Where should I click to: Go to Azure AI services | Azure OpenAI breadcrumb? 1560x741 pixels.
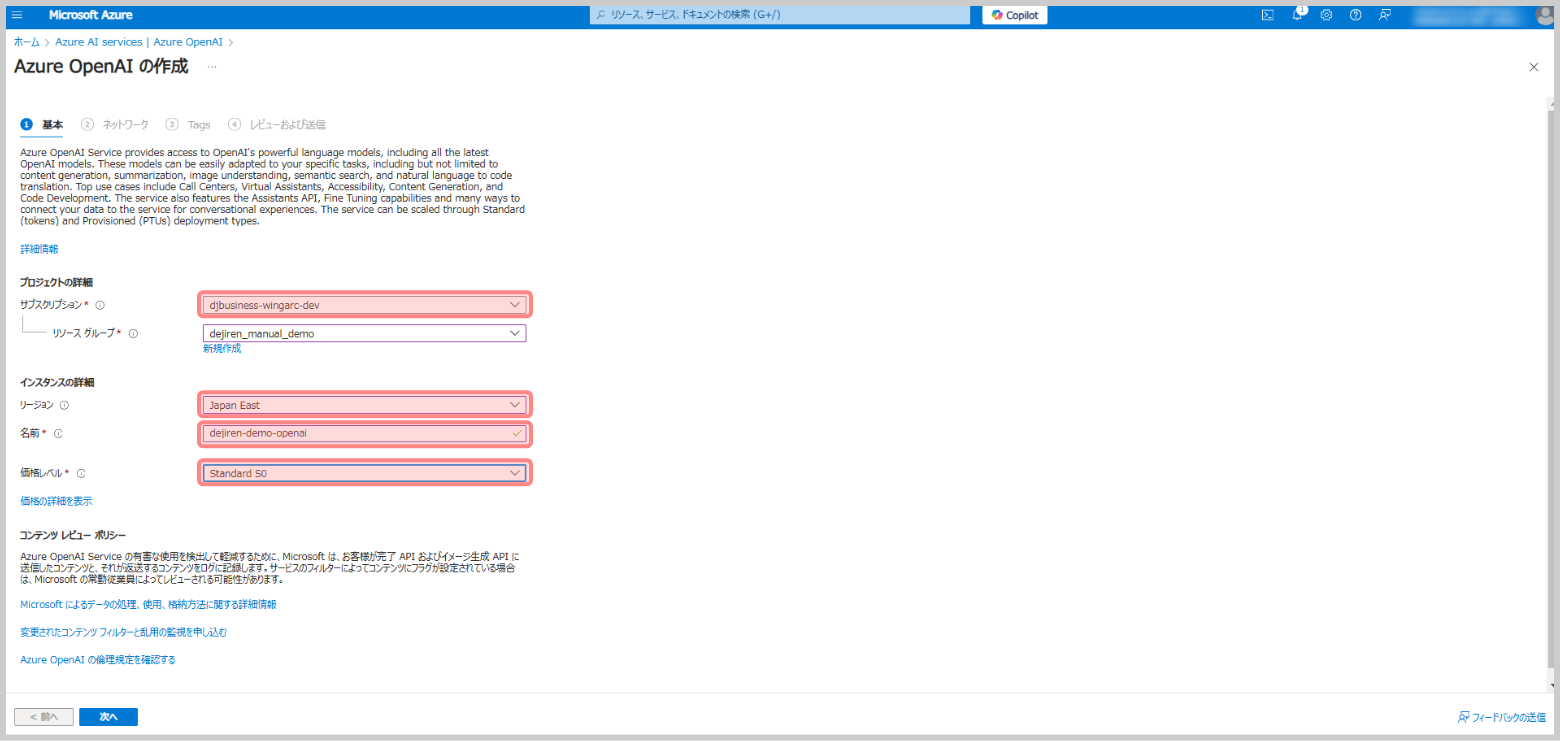pos(139,43)
